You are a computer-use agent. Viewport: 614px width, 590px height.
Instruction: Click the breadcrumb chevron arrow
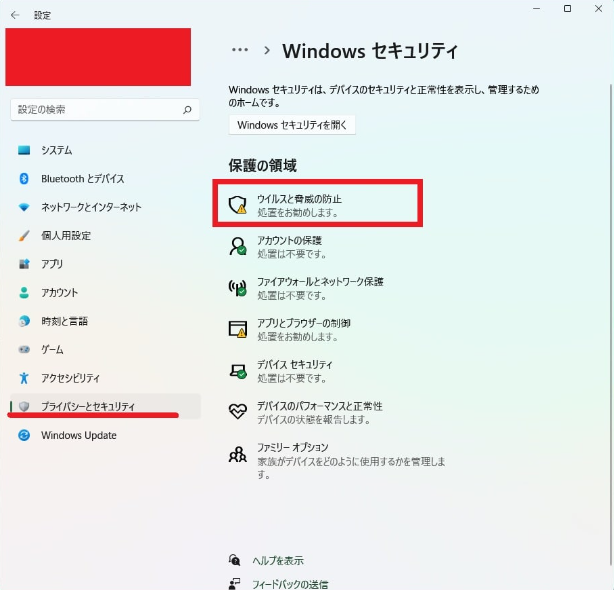267,51
